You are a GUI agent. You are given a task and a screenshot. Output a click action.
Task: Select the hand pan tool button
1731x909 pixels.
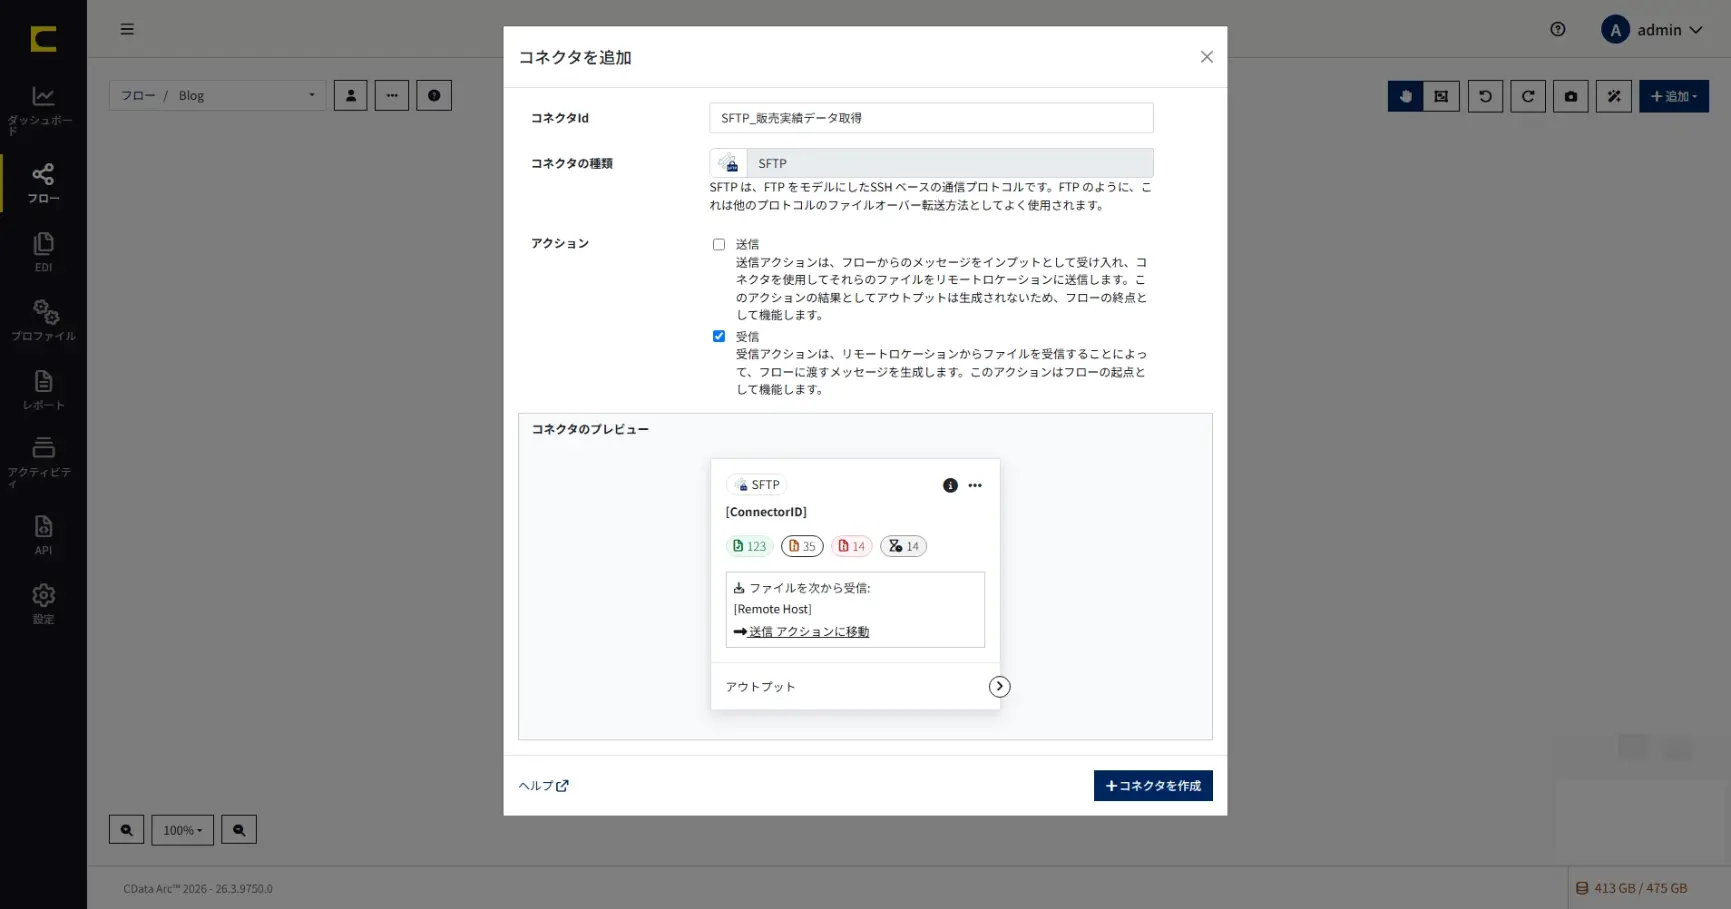coord(1405,96)
